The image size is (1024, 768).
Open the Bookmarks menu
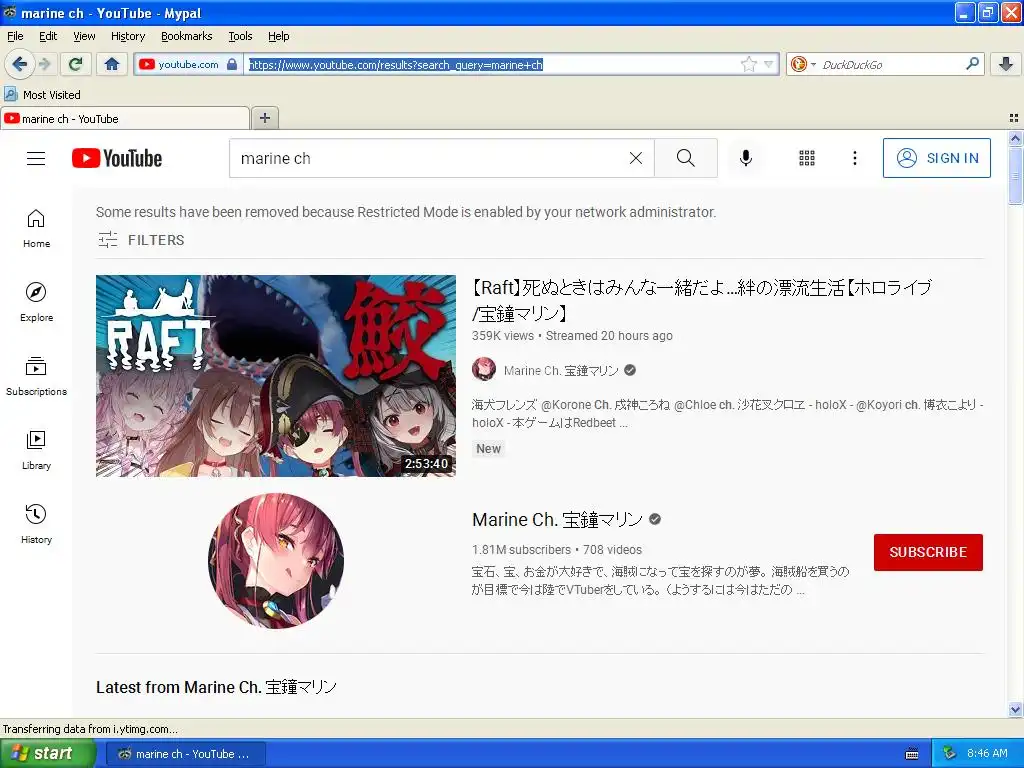(x=186, y=36)
